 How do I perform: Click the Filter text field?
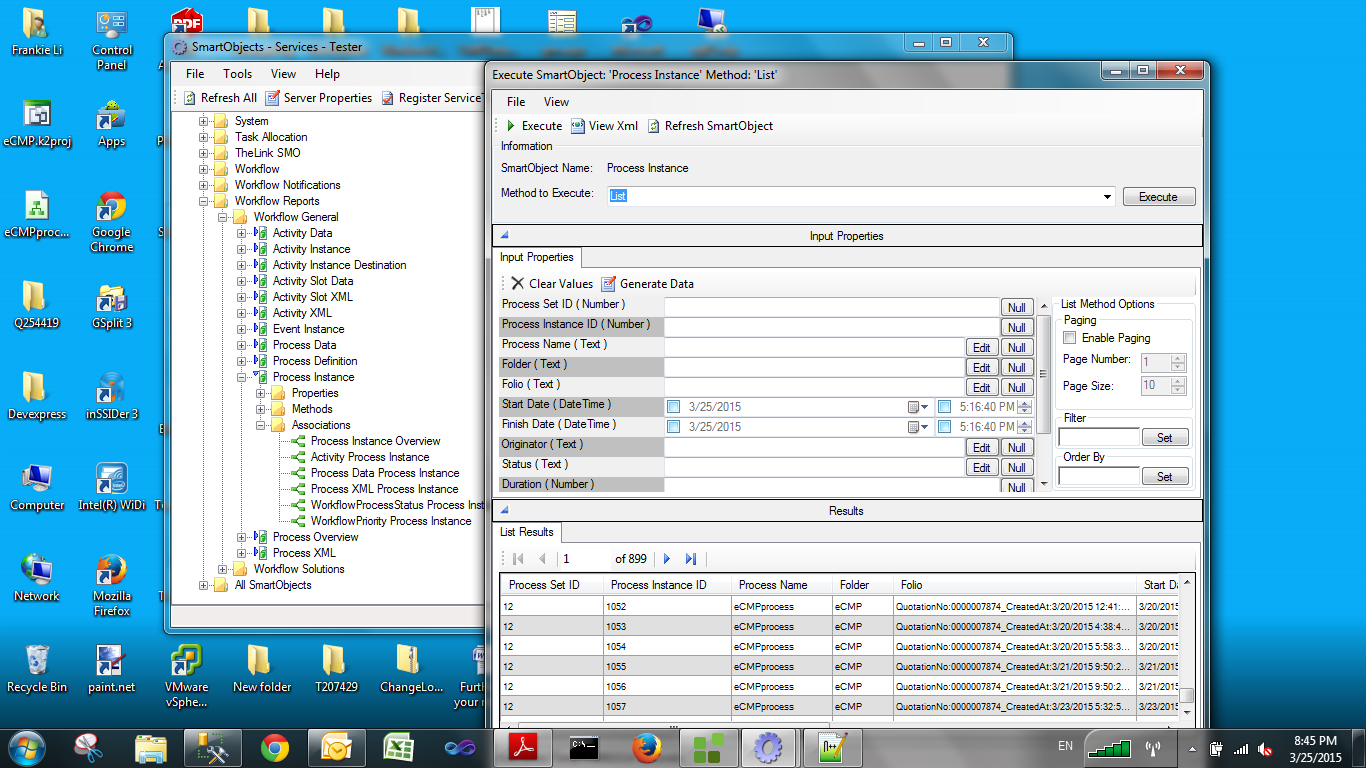[1099, 437]
